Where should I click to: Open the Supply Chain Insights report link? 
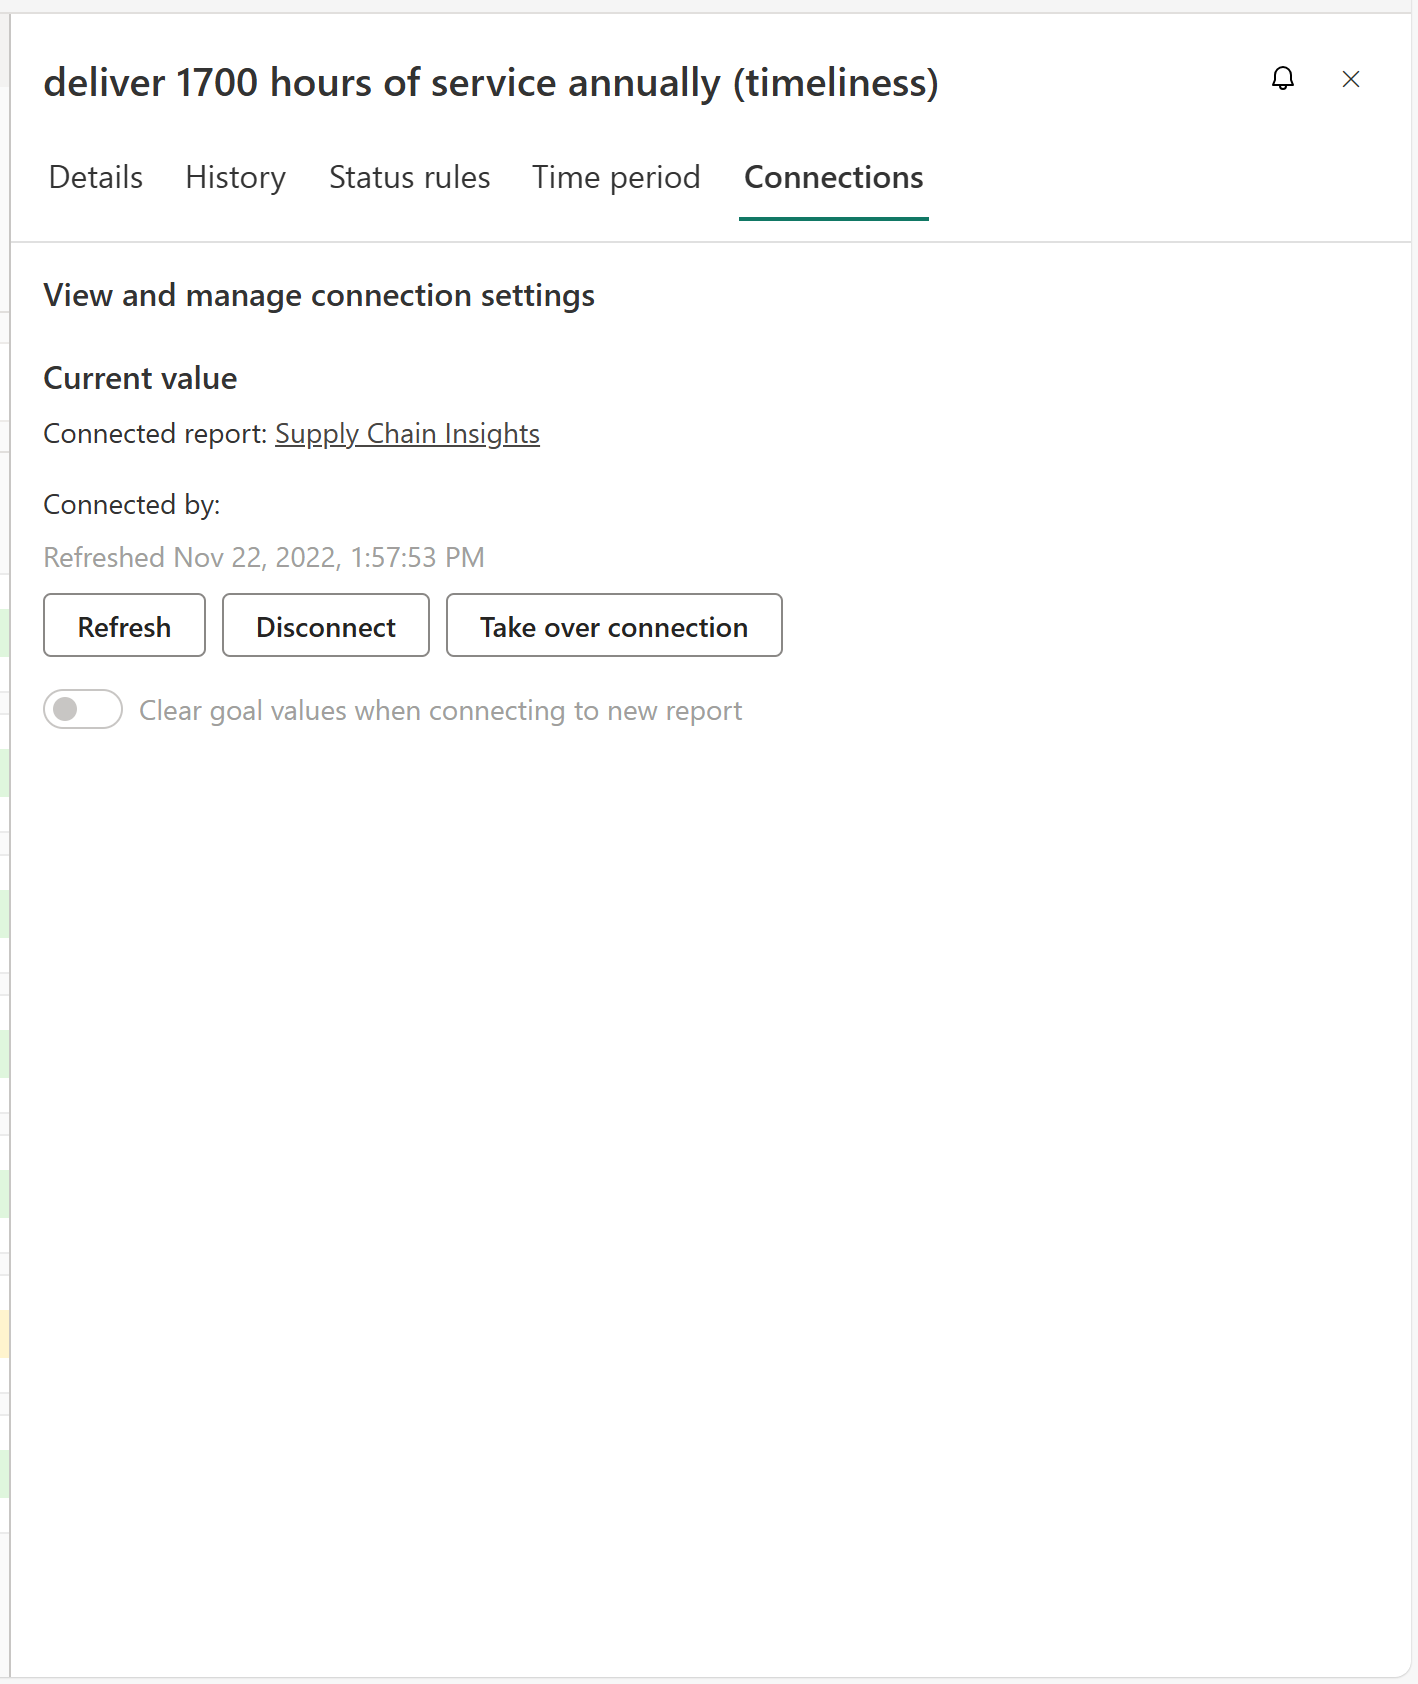[x=408, y=434]
